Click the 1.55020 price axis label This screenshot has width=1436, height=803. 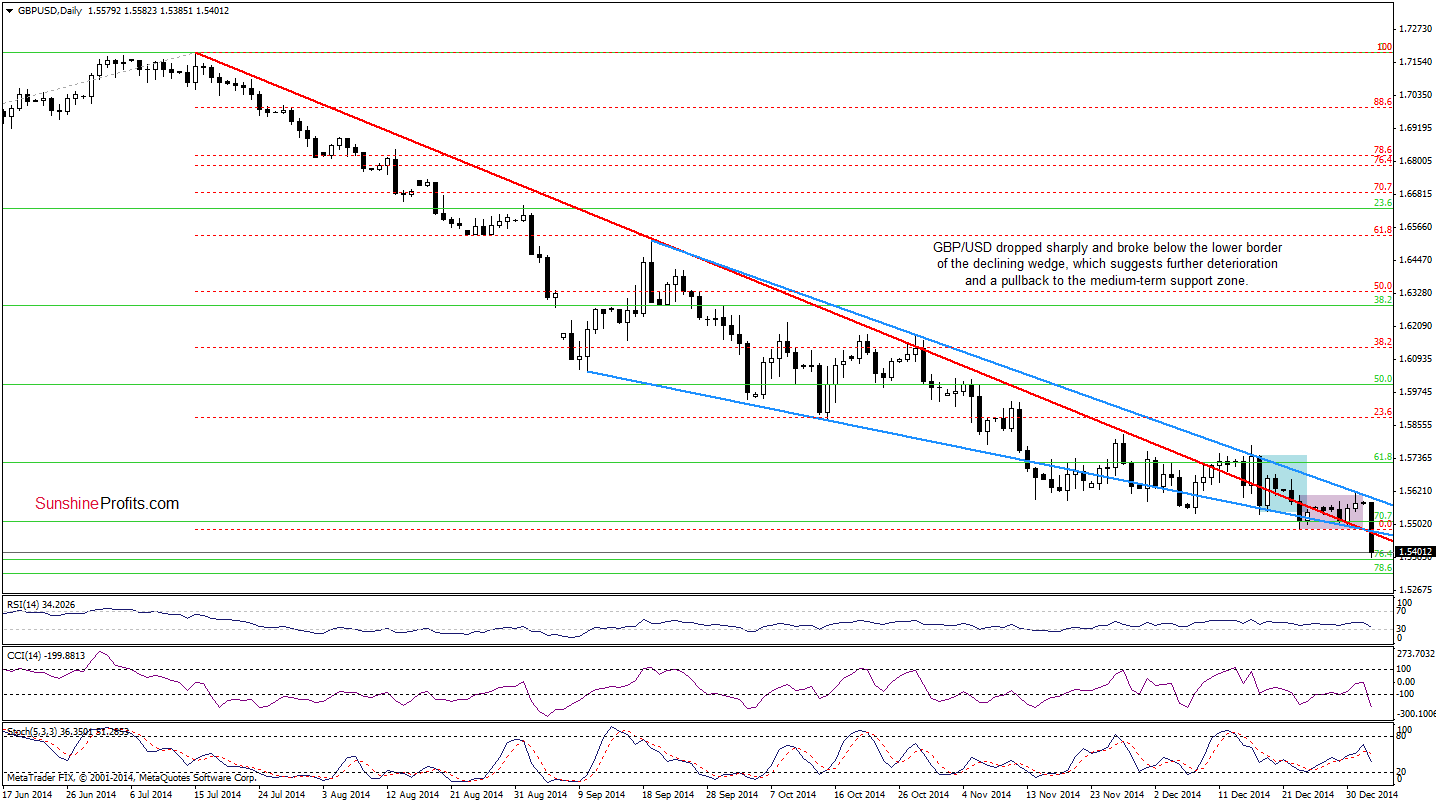(x=1414, y=524)
